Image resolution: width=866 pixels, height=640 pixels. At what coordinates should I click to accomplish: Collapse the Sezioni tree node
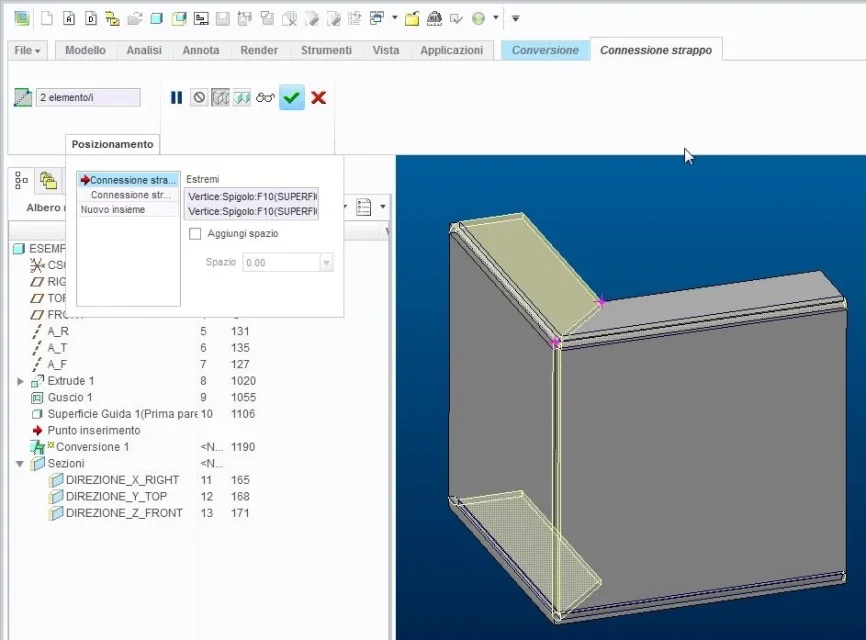(20, 464)
